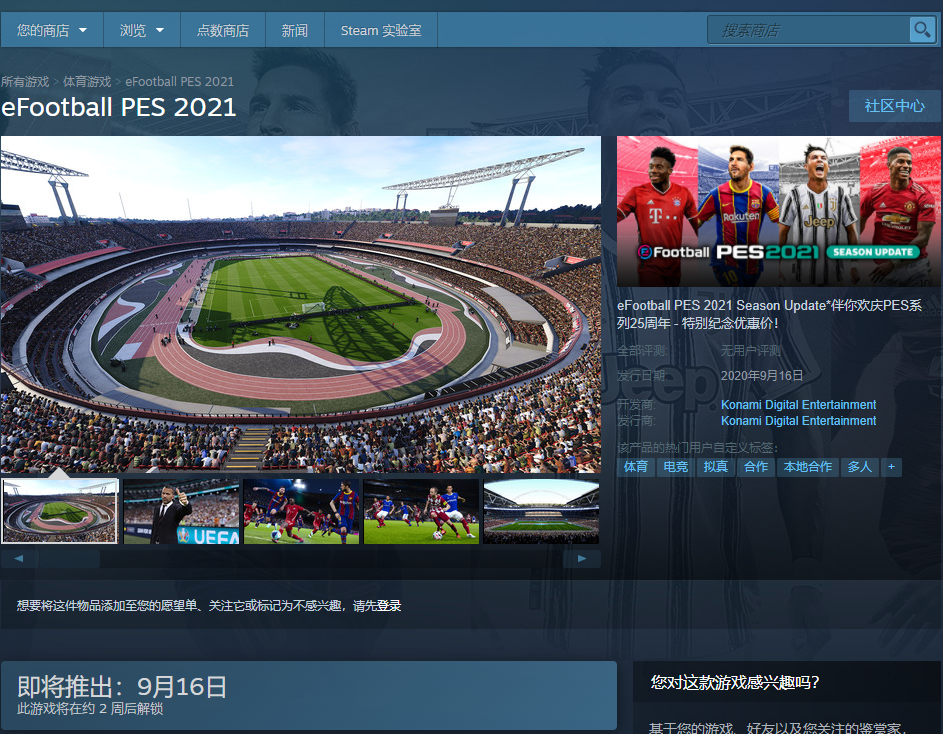Image resolution: width=943 pixels, height=734 pixels.
Task: Open the Steam 实验室 tab
Action: pyautogui.click(x=381, y=30)
